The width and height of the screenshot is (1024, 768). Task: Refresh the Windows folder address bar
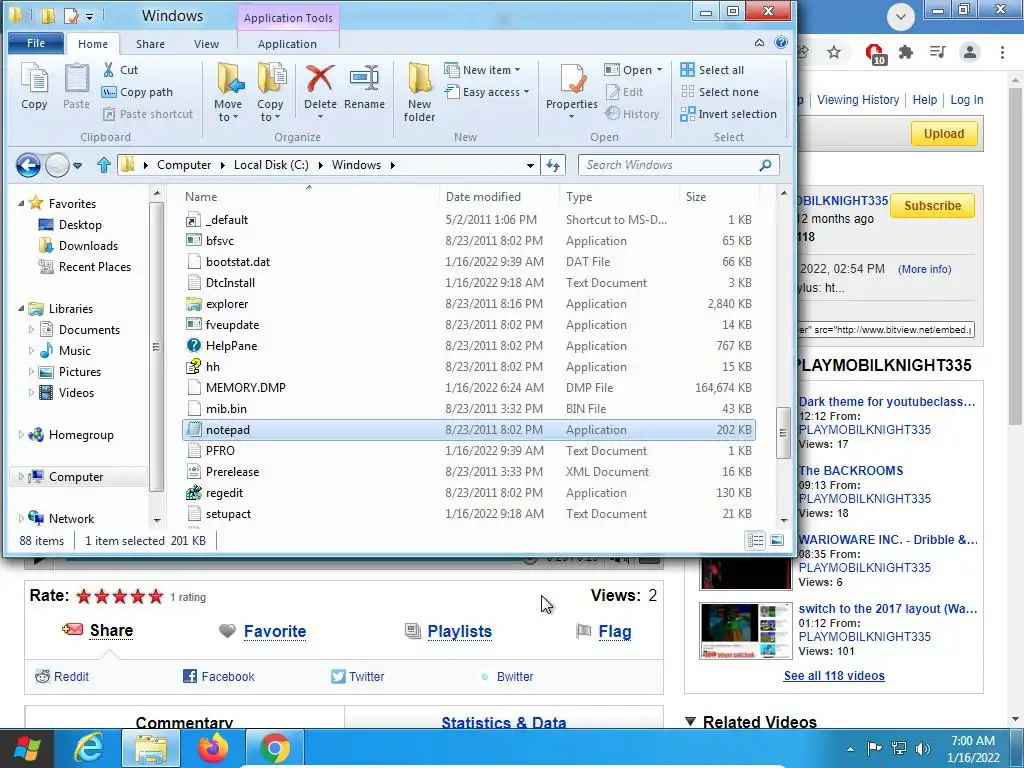(x=553, y=165)
